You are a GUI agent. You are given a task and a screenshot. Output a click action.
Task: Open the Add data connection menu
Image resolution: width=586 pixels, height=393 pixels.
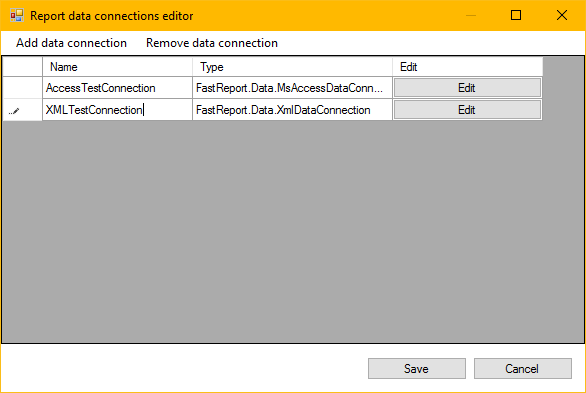click(71, 43)
